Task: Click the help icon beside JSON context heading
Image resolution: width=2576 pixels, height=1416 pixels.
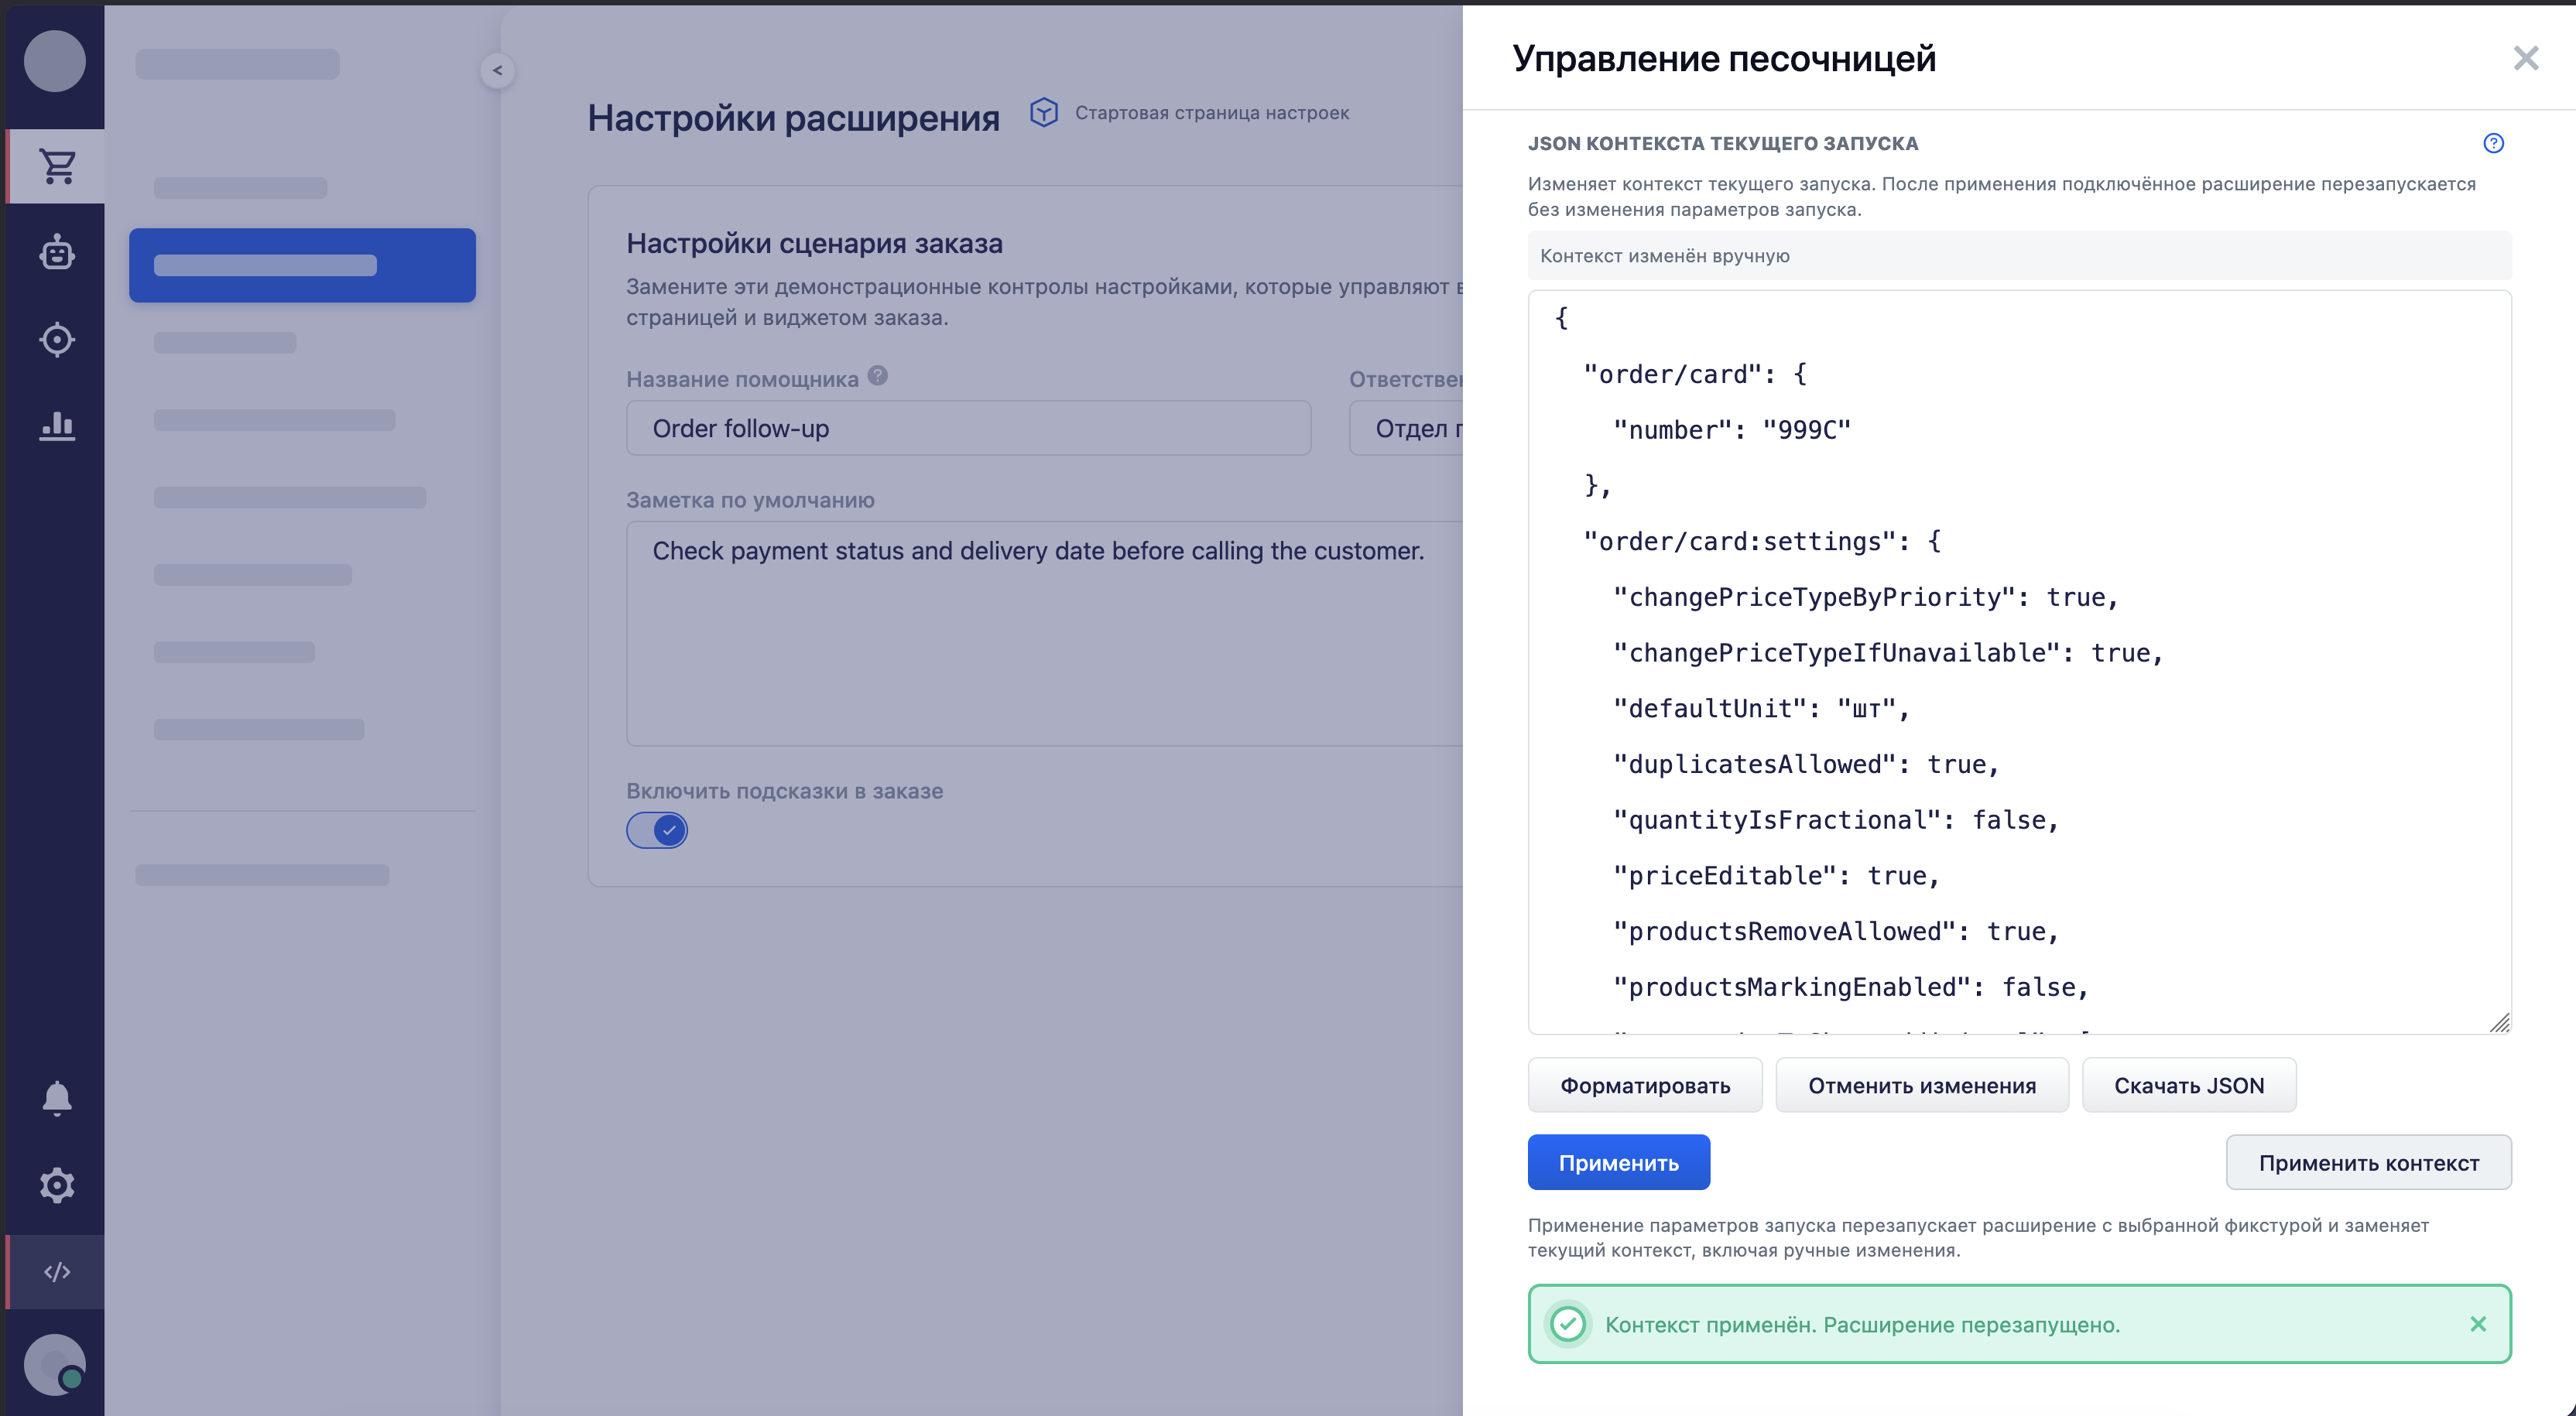Action: coord(2493,143)
